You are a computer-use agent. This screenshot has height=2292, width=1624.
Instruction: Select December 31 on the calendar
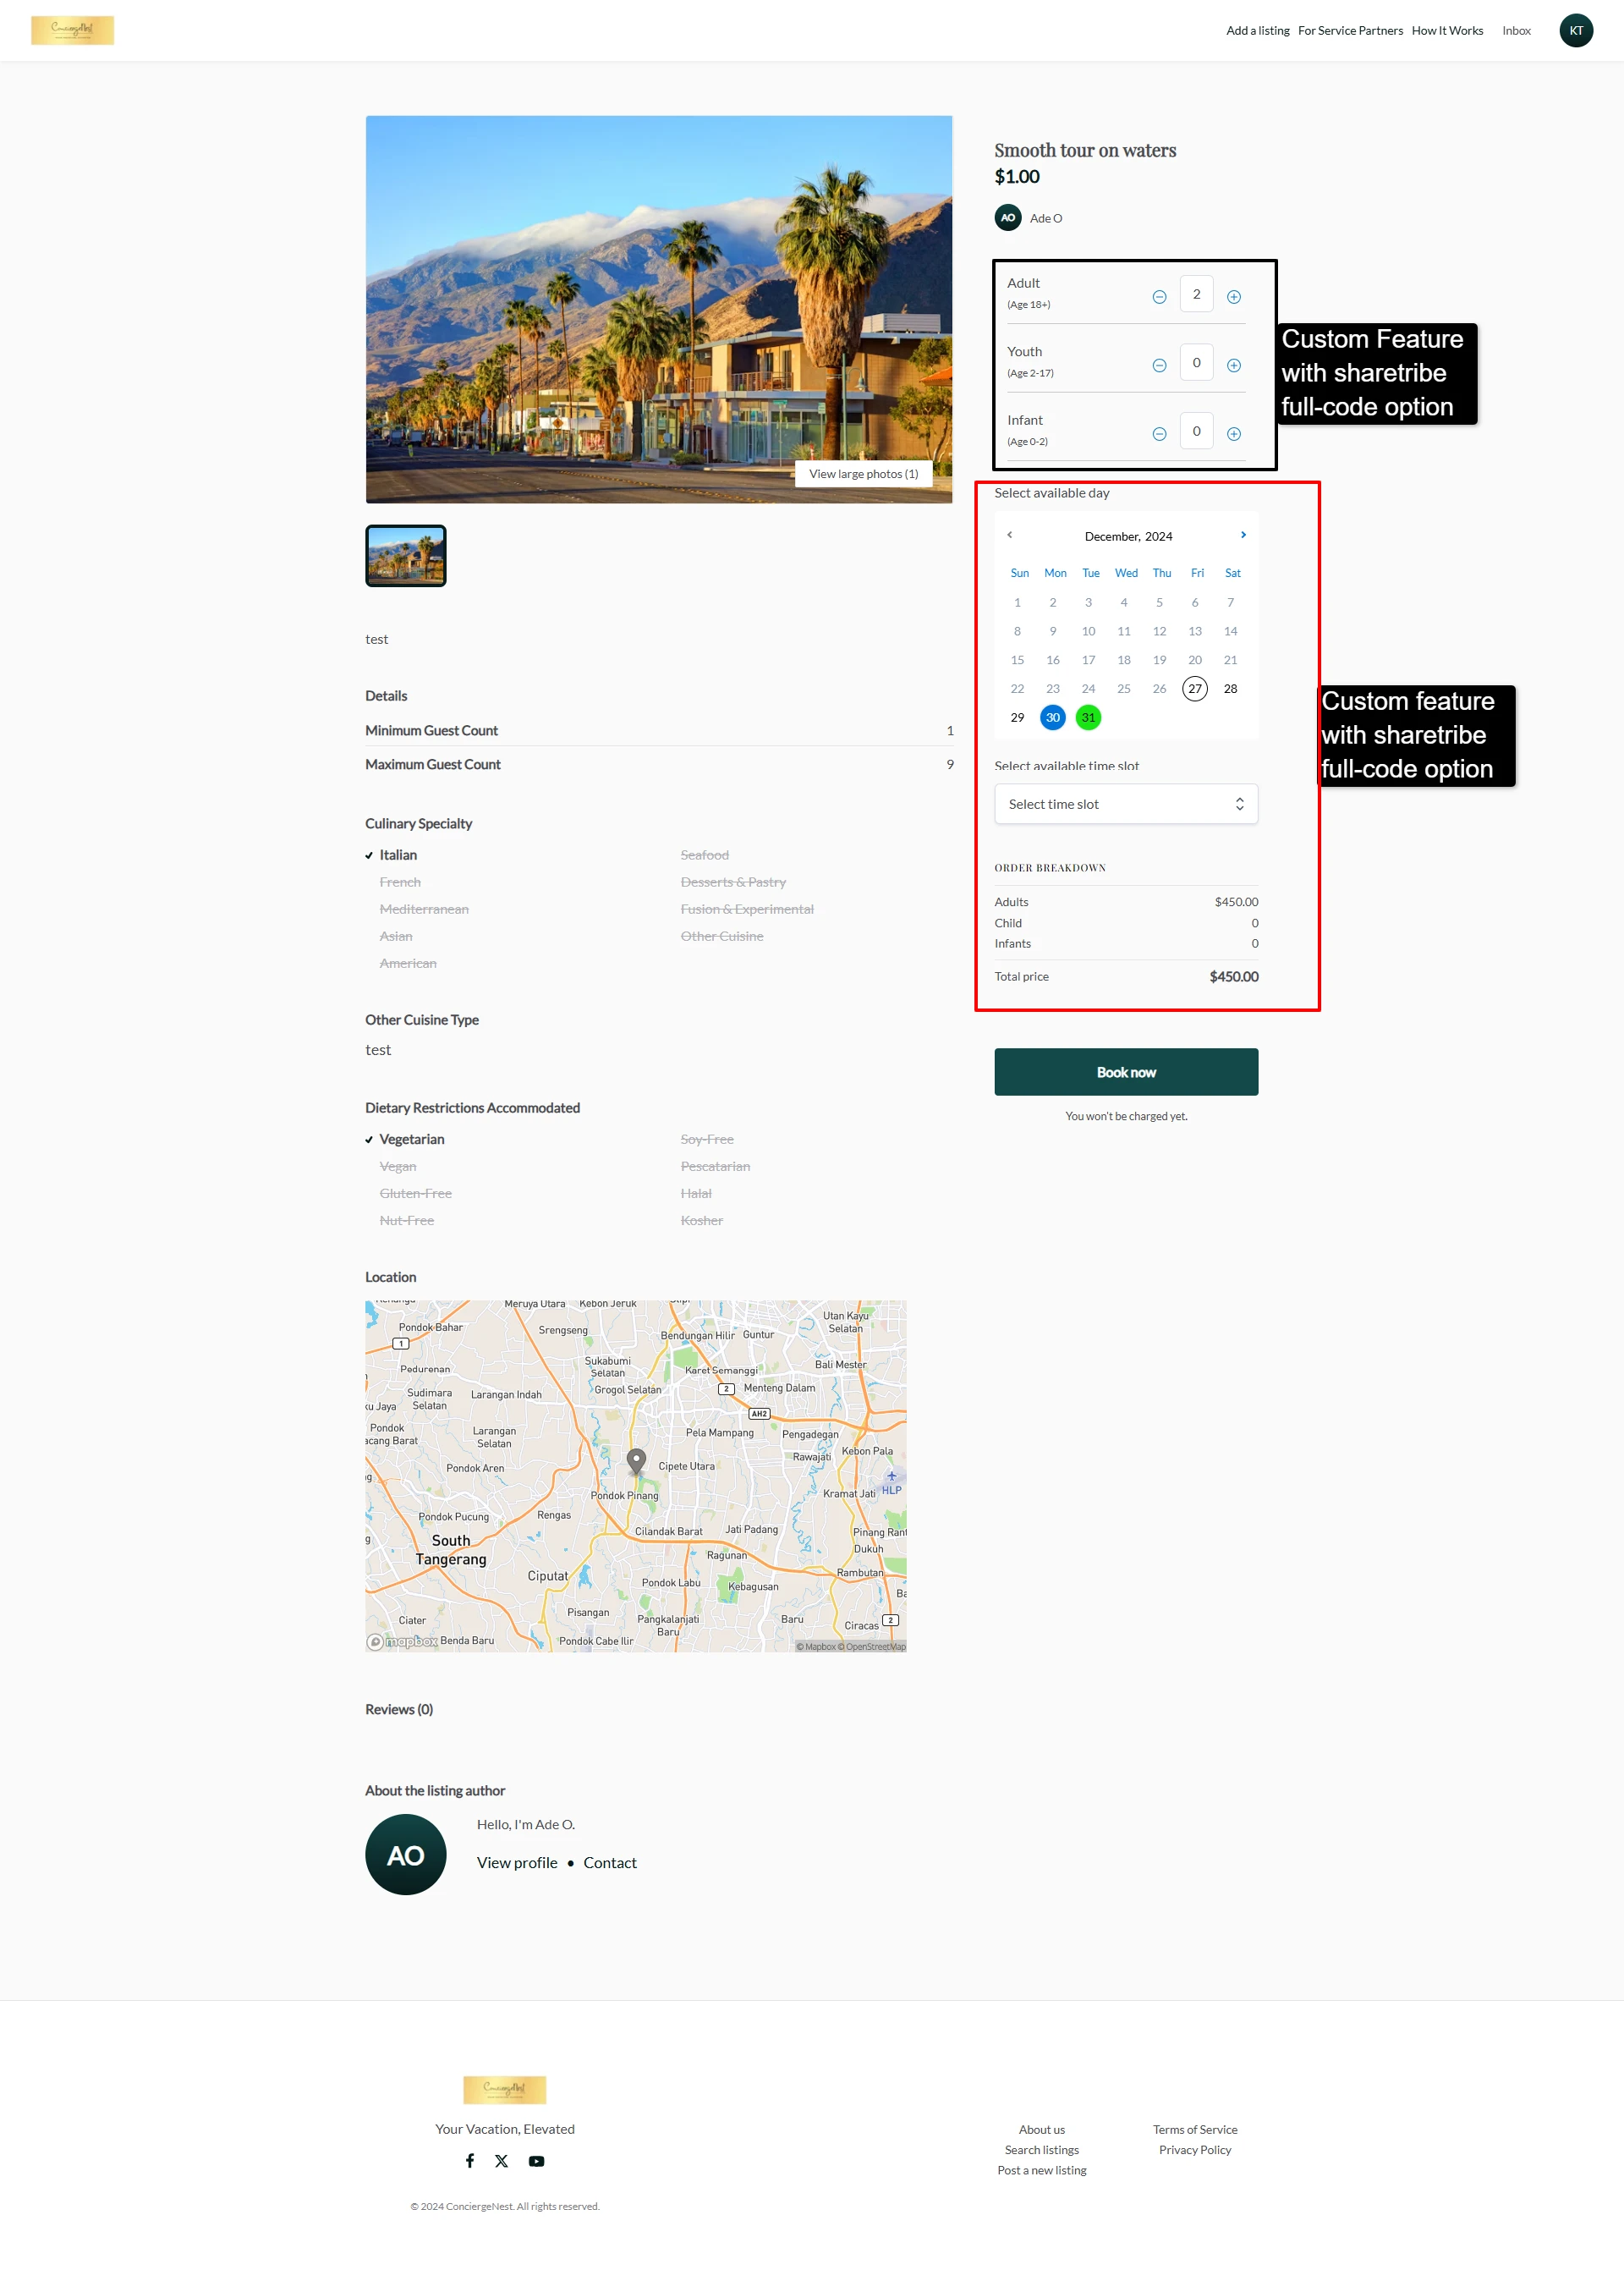point(1088,717)
